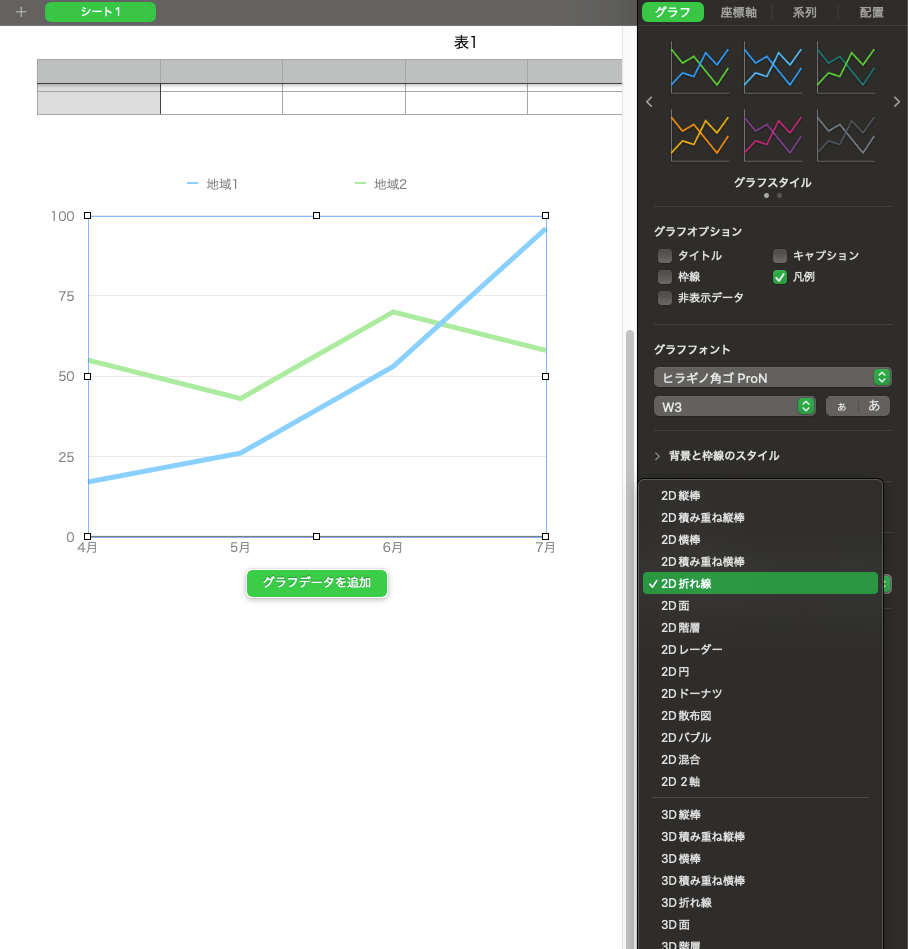Open the シート1 sheet tab

tap(100, 12)
